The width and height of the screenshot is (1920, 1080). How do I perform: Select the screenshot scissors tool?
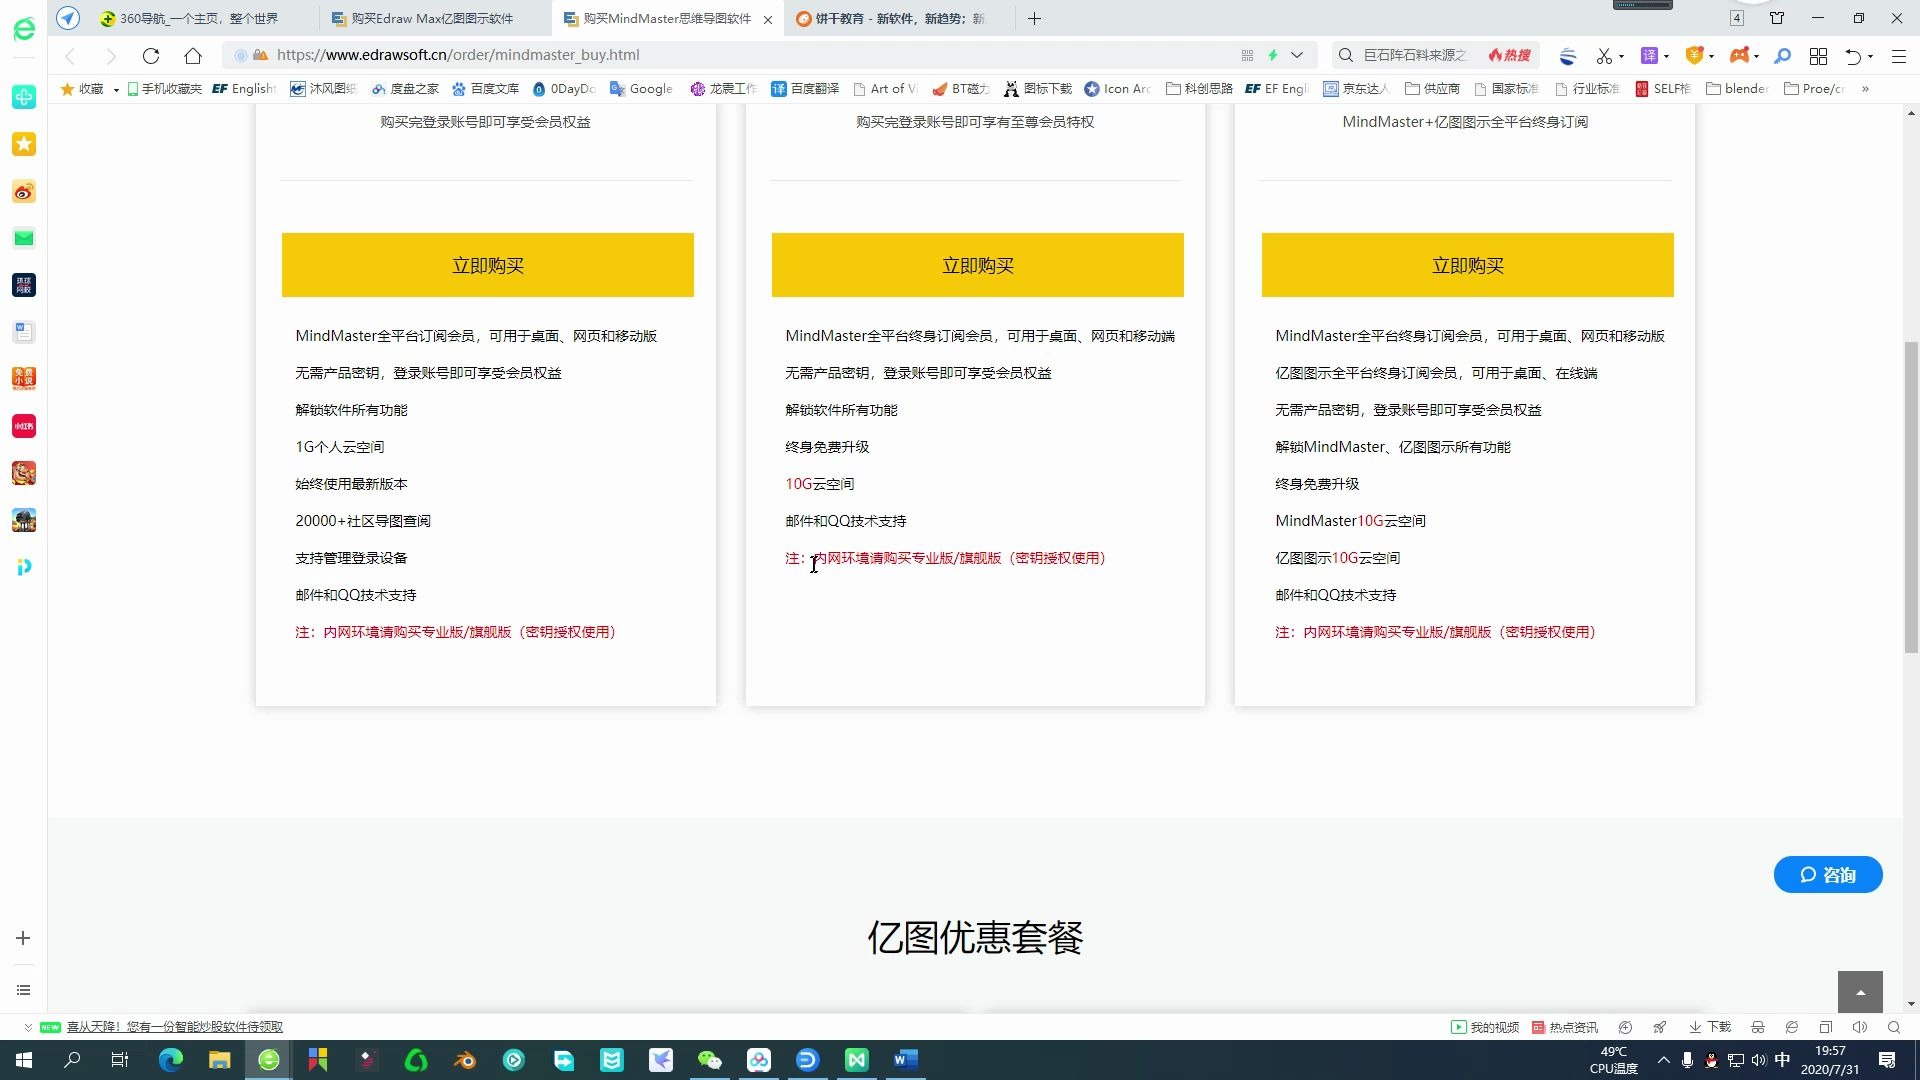coord(1604,57)
